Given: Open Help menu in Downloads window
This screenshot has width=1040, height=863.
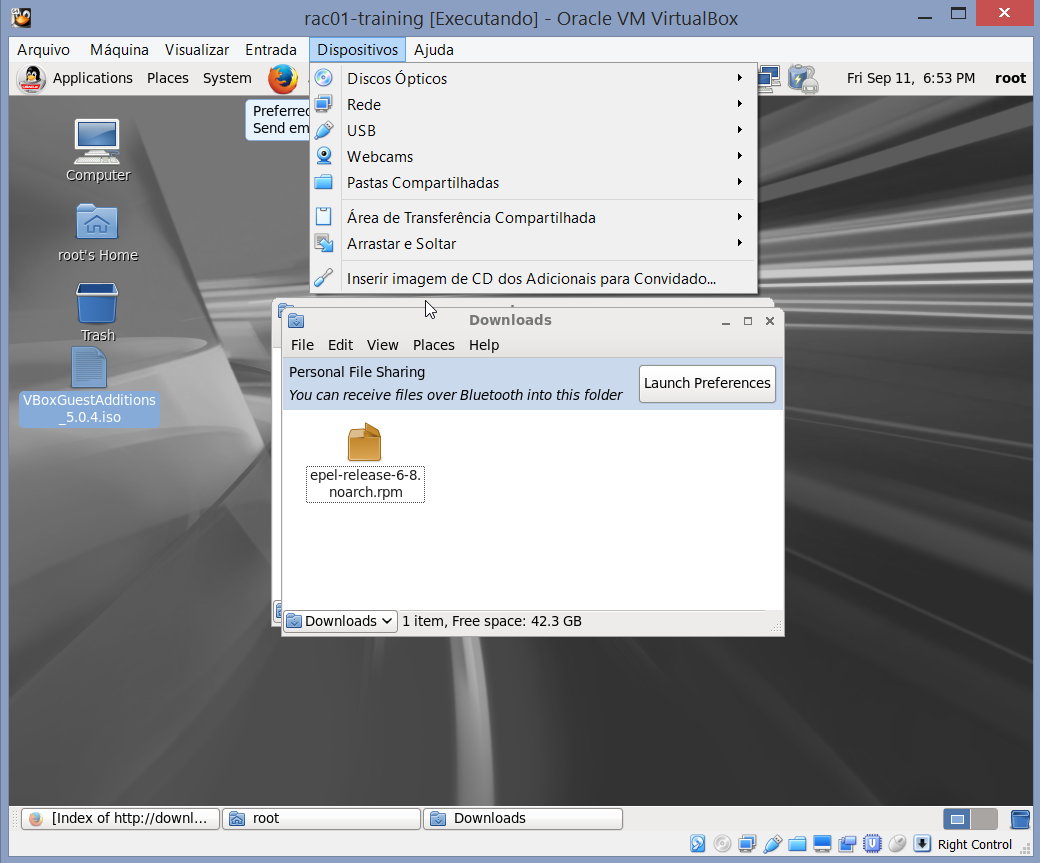Looking at the screenshot, I should pyautogui.click(x=484, y=345).
